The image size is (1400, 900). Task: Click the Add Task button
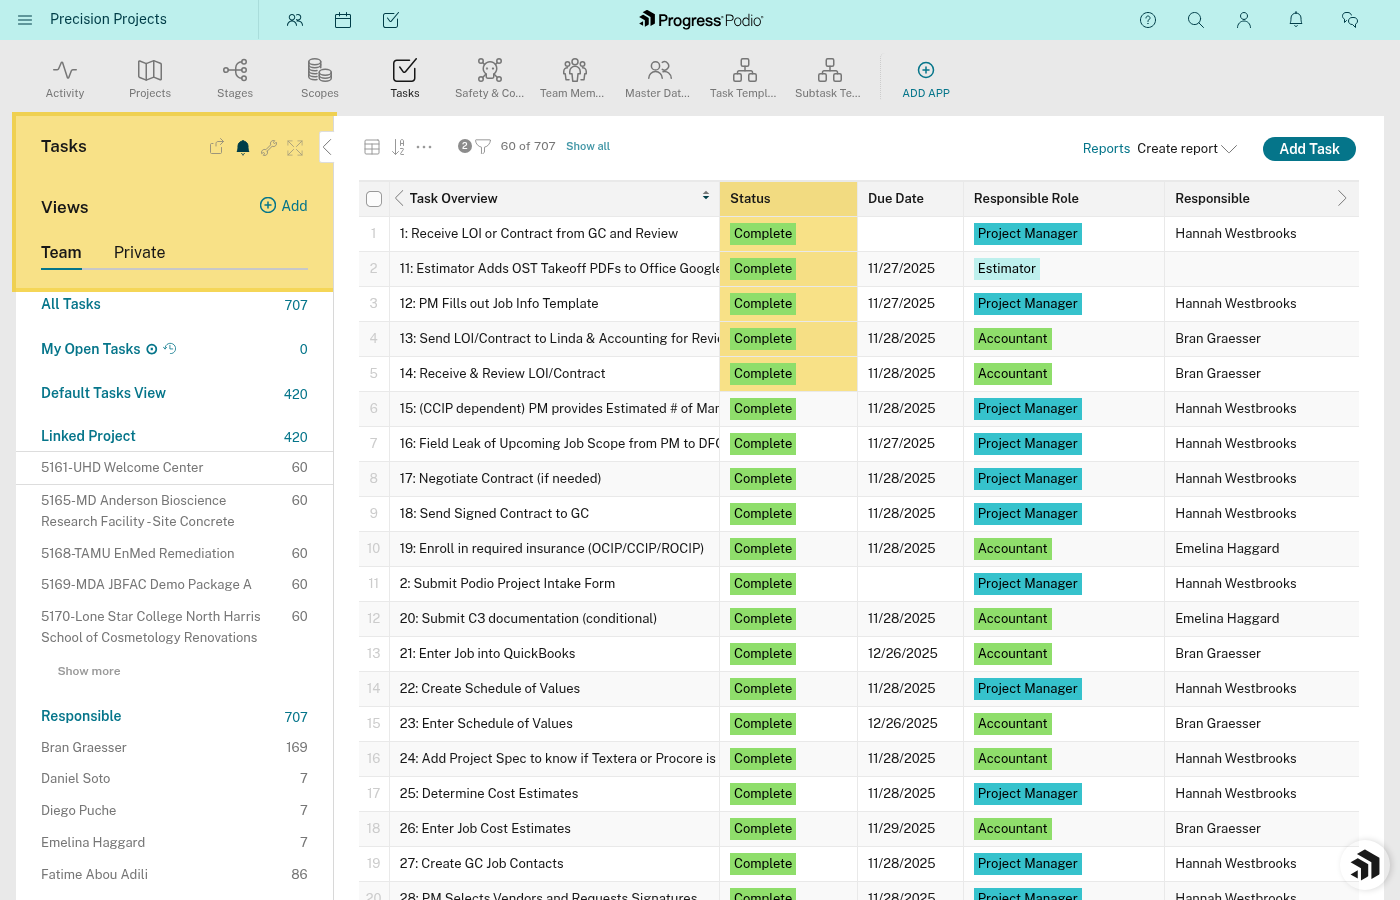point(1309,148)
